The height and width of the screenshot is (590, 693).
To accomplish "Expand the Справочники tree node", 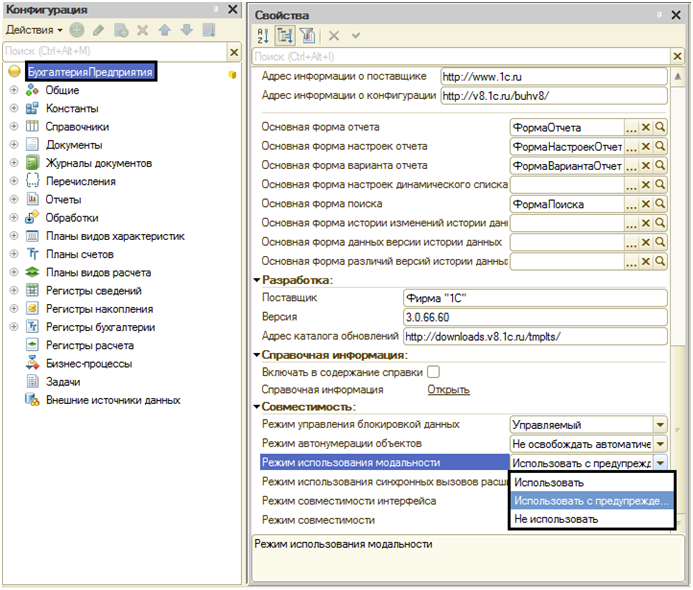I will pyautogui.click(x=14, y=127).
